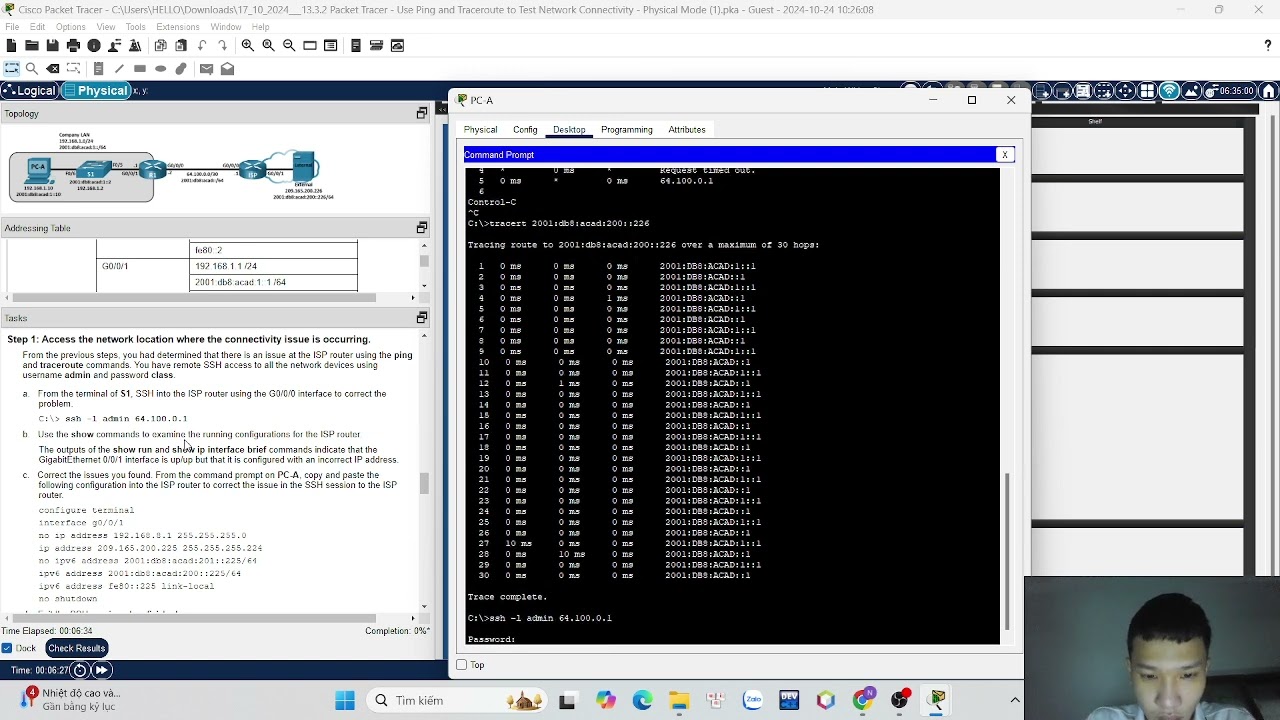The height and width of the screenshot is (720, 1280).
Task: Choose the Delete tool
Action: click(53, 69)
